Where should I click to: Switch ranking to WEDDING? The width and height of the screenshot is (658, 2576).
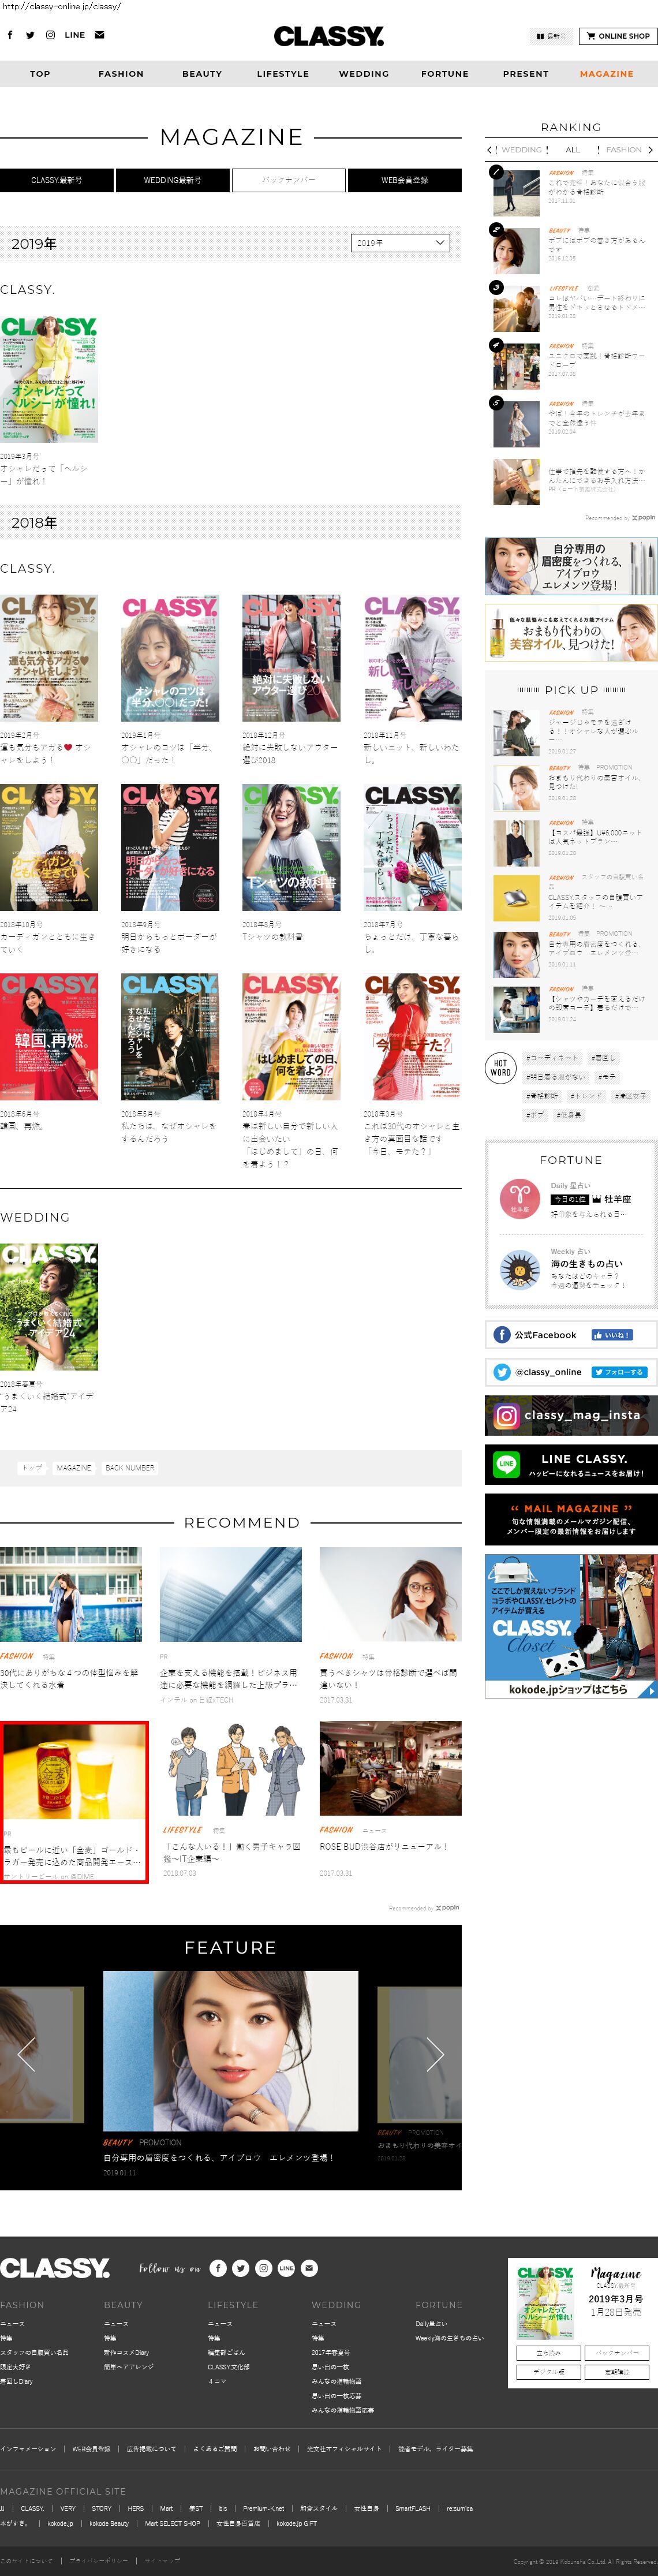pos(521,150)
